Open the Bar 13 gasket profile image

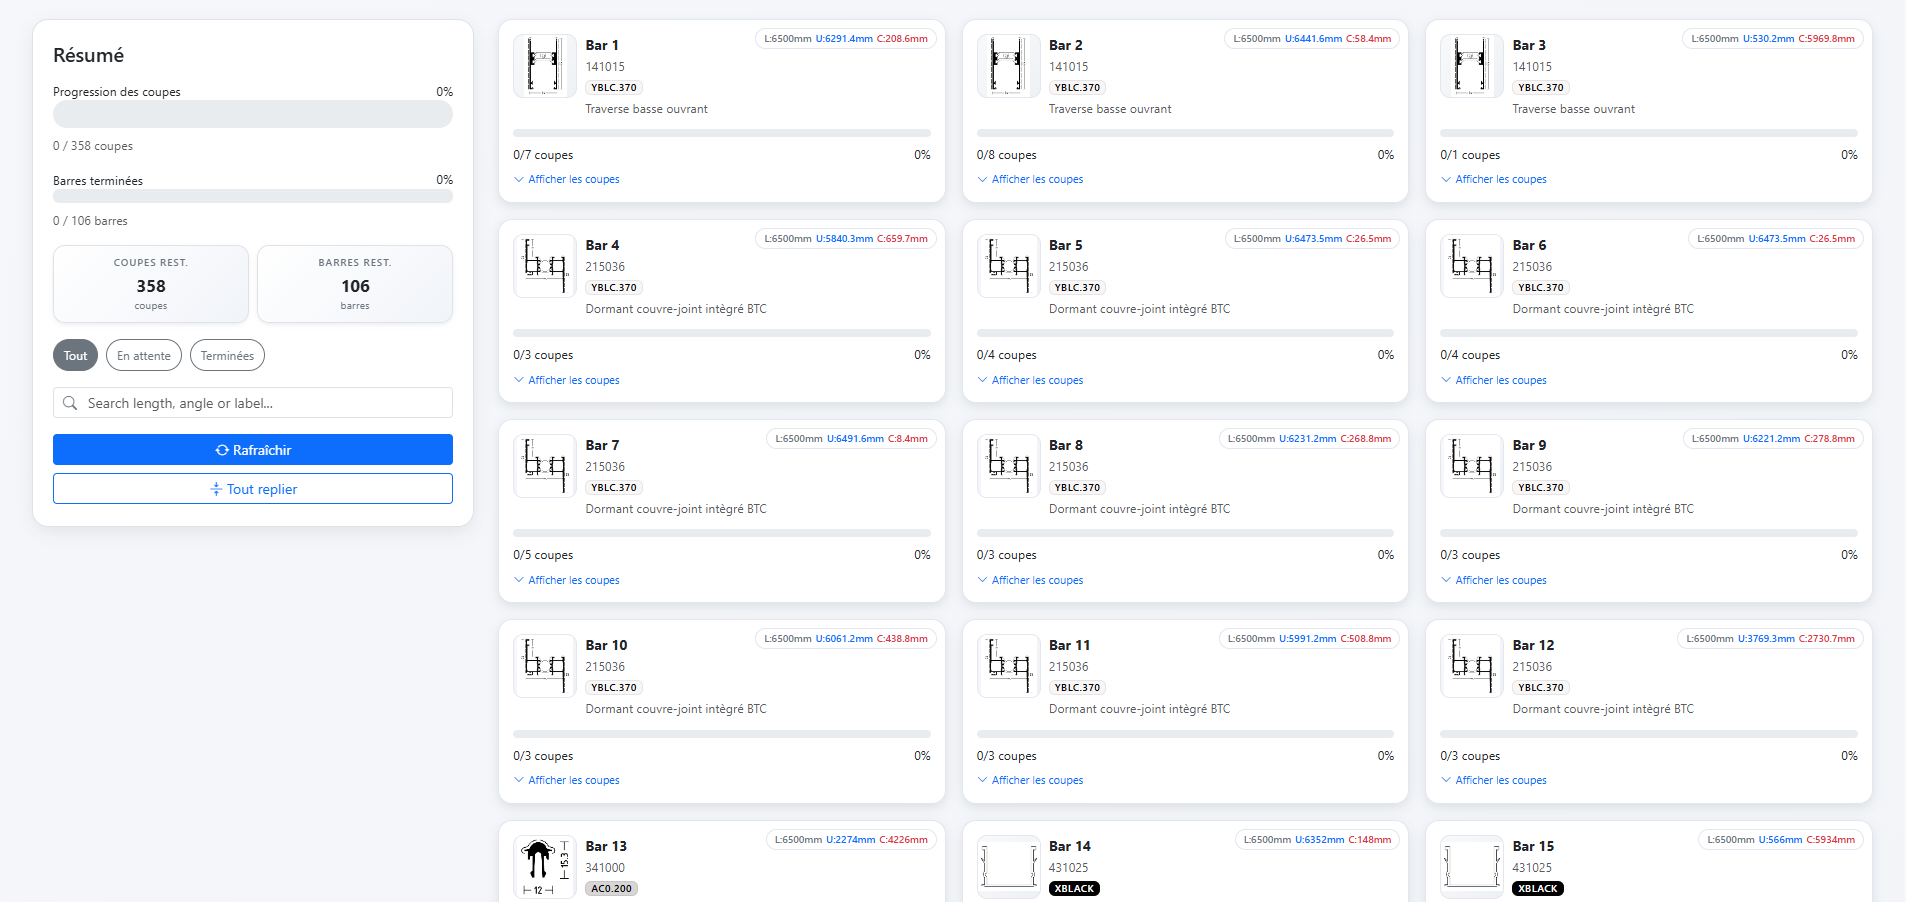[544, 866]
